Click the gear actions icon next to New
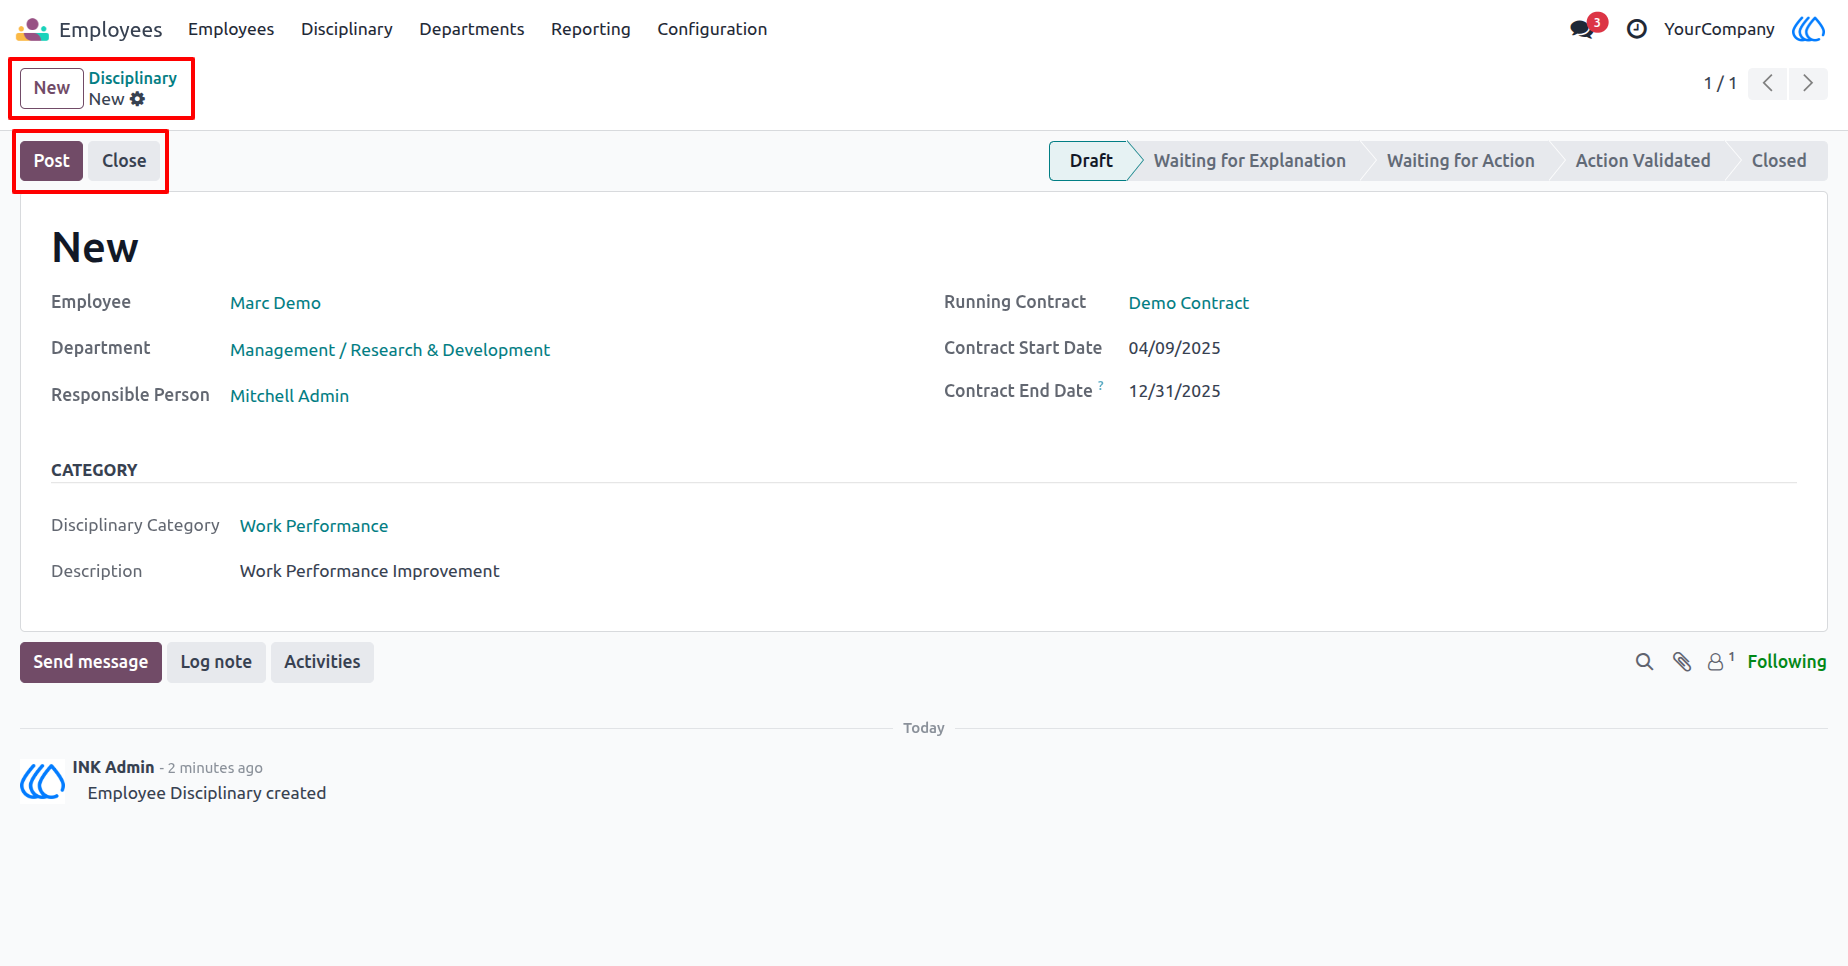Screen dimensions: 1848x966 point(138,99)
